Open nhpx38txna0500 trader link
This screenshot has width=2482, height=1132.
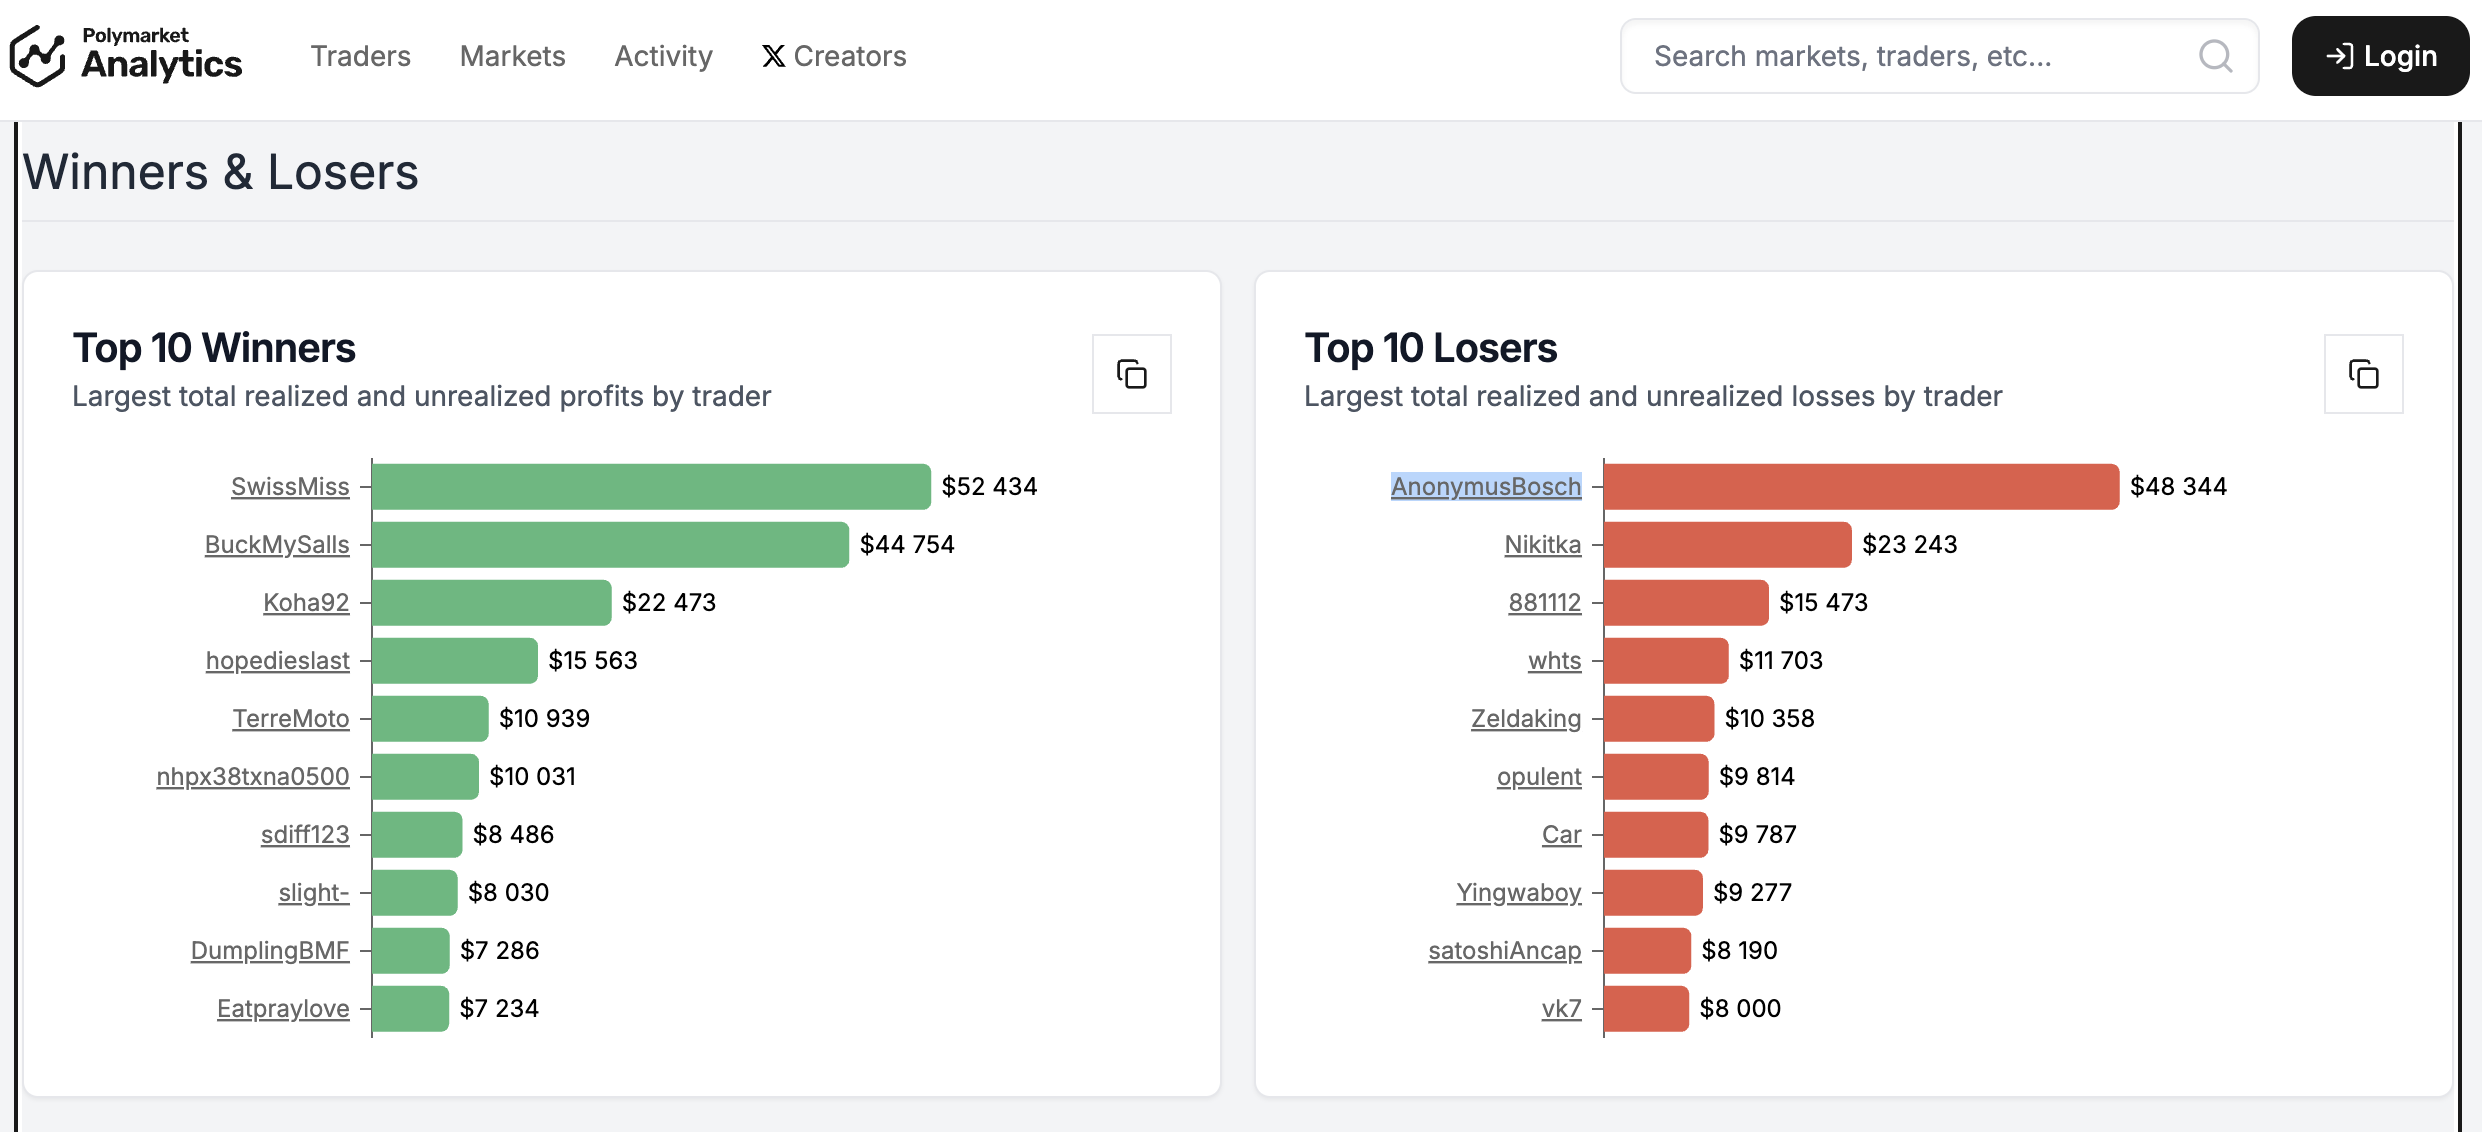253,777
